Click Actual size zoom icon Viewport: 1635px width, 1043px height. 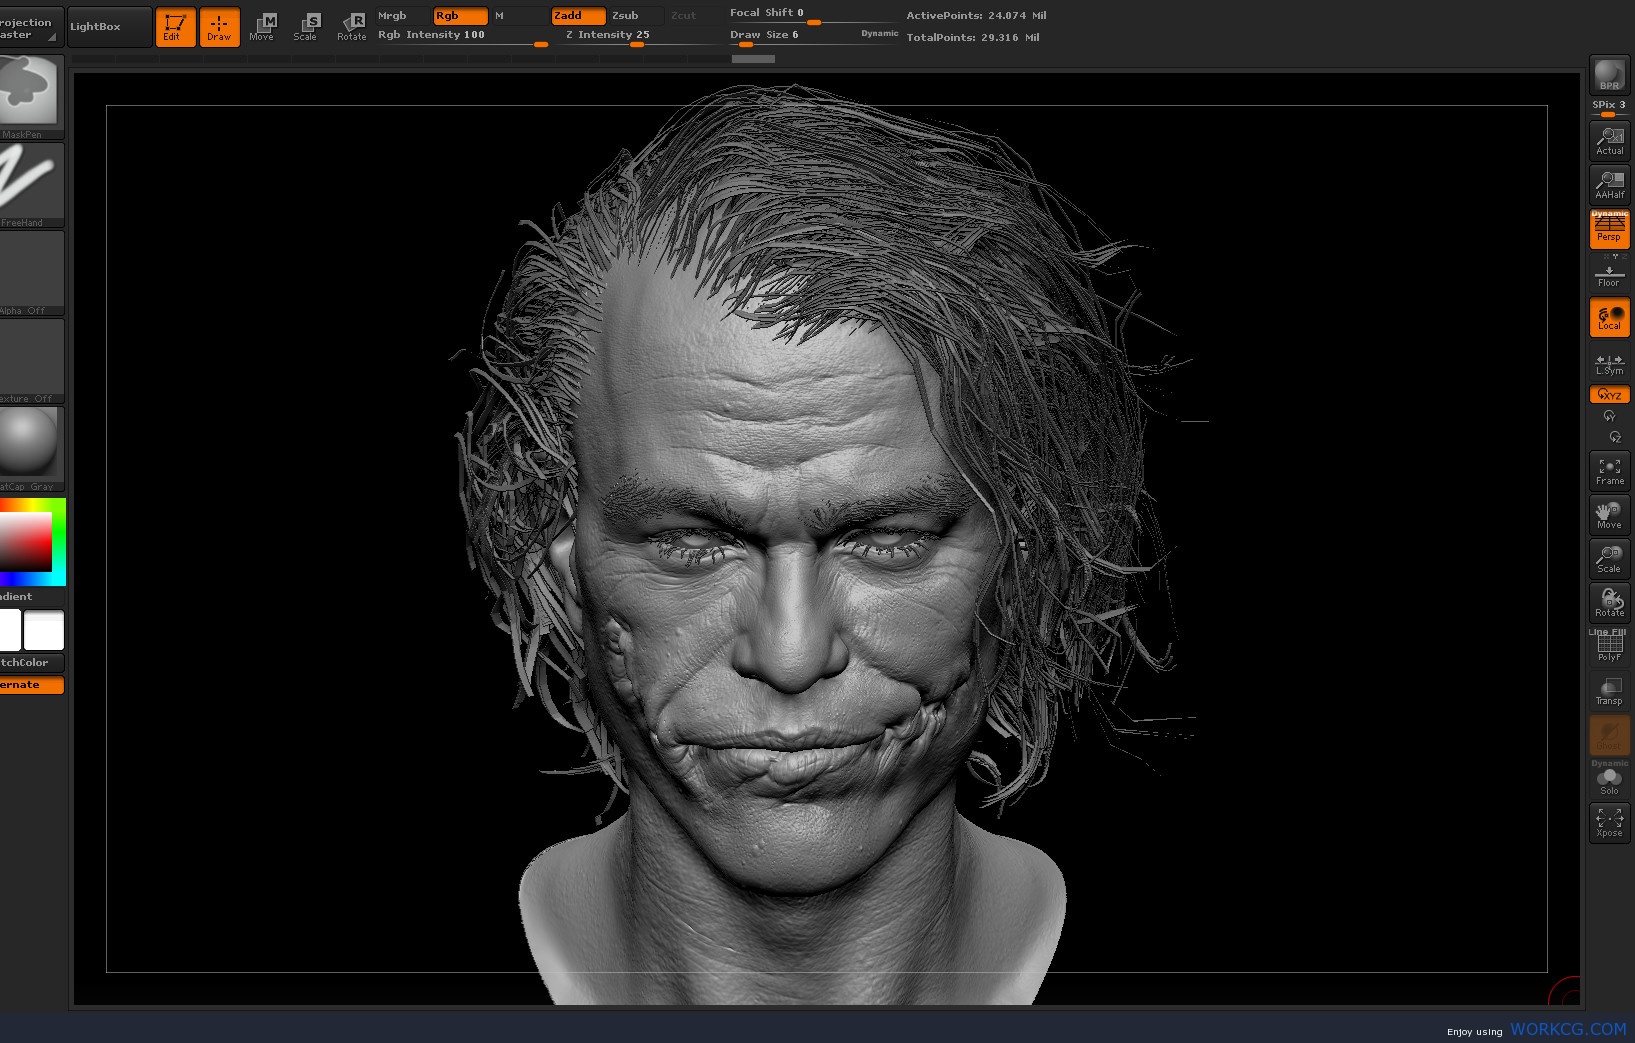coord(1609,141)
